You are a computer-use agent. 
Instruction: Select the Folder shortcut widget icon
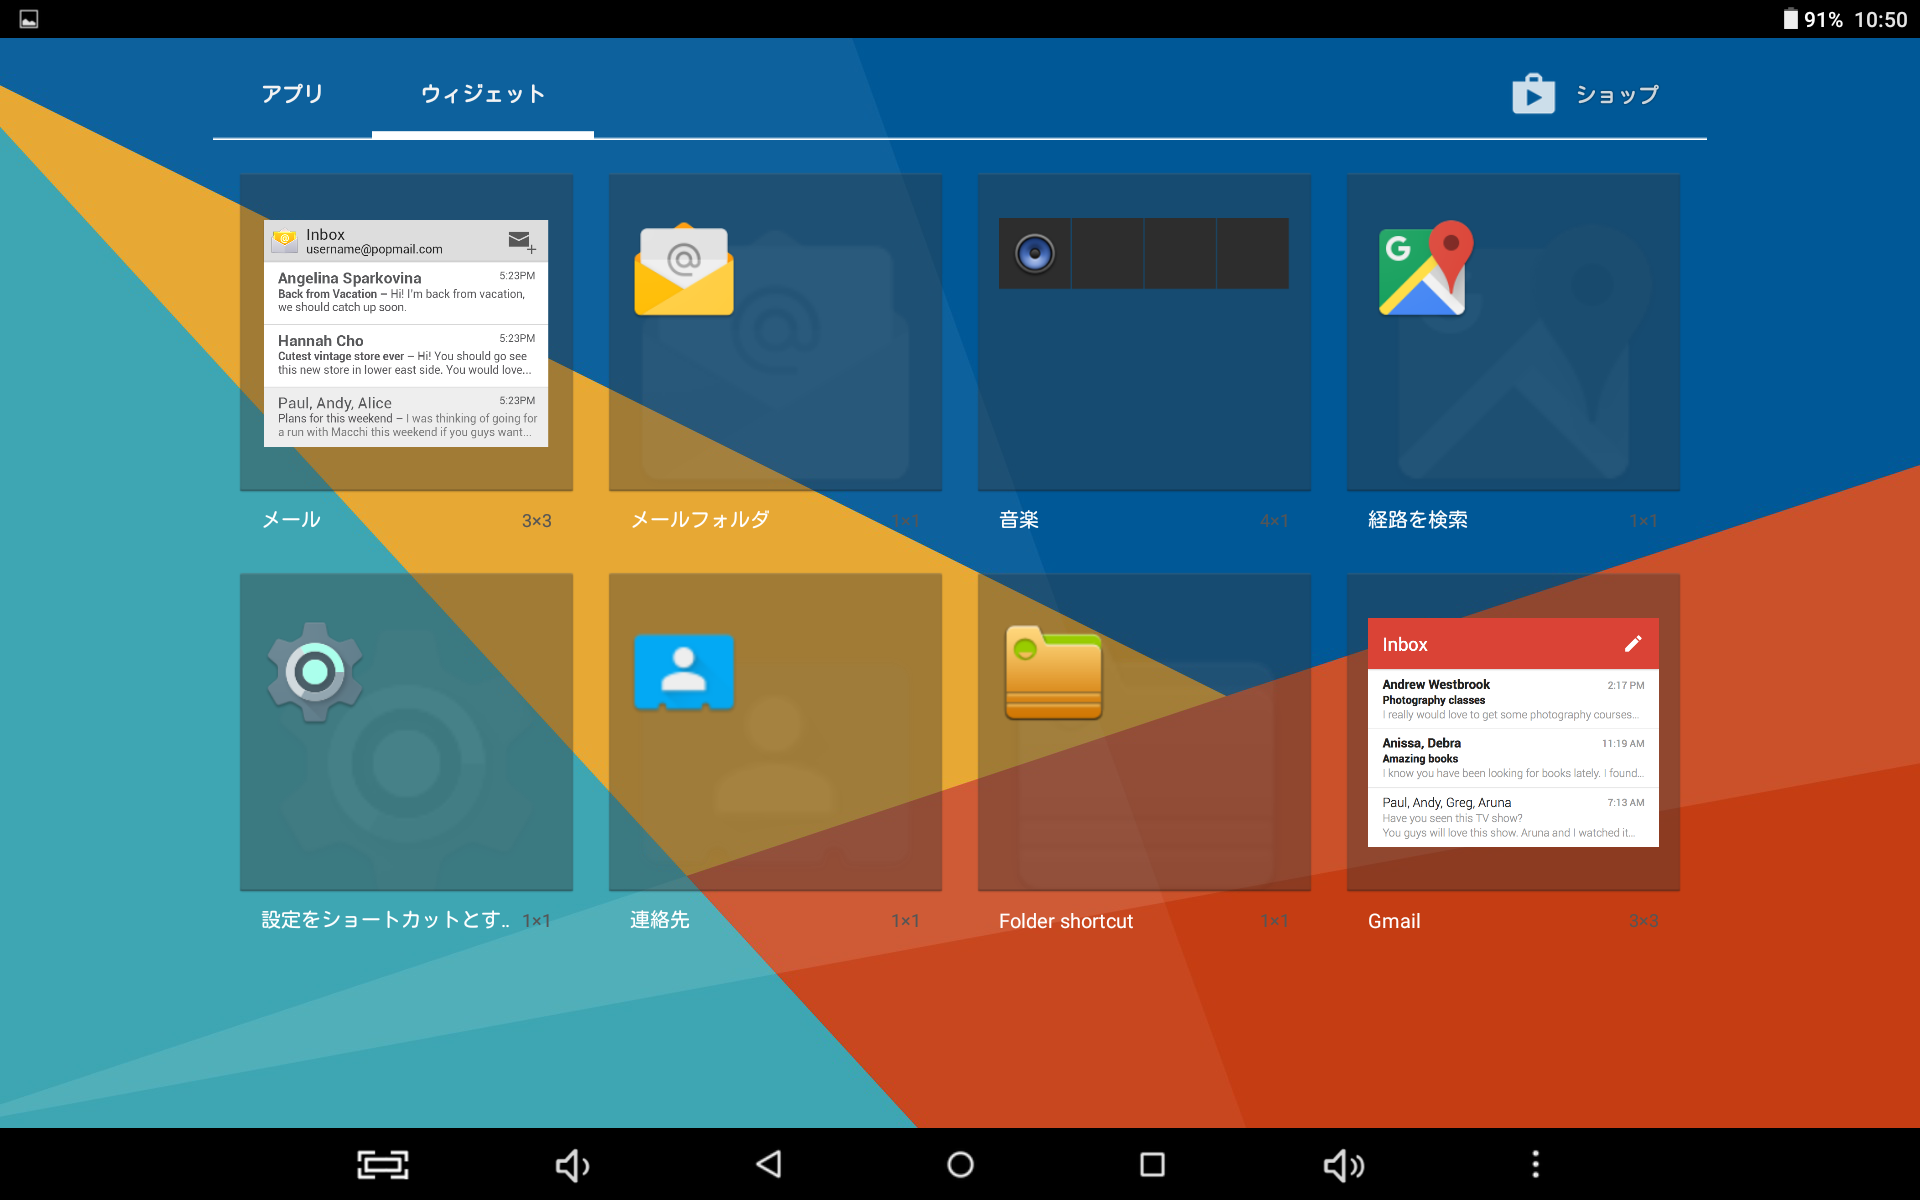1053,673
